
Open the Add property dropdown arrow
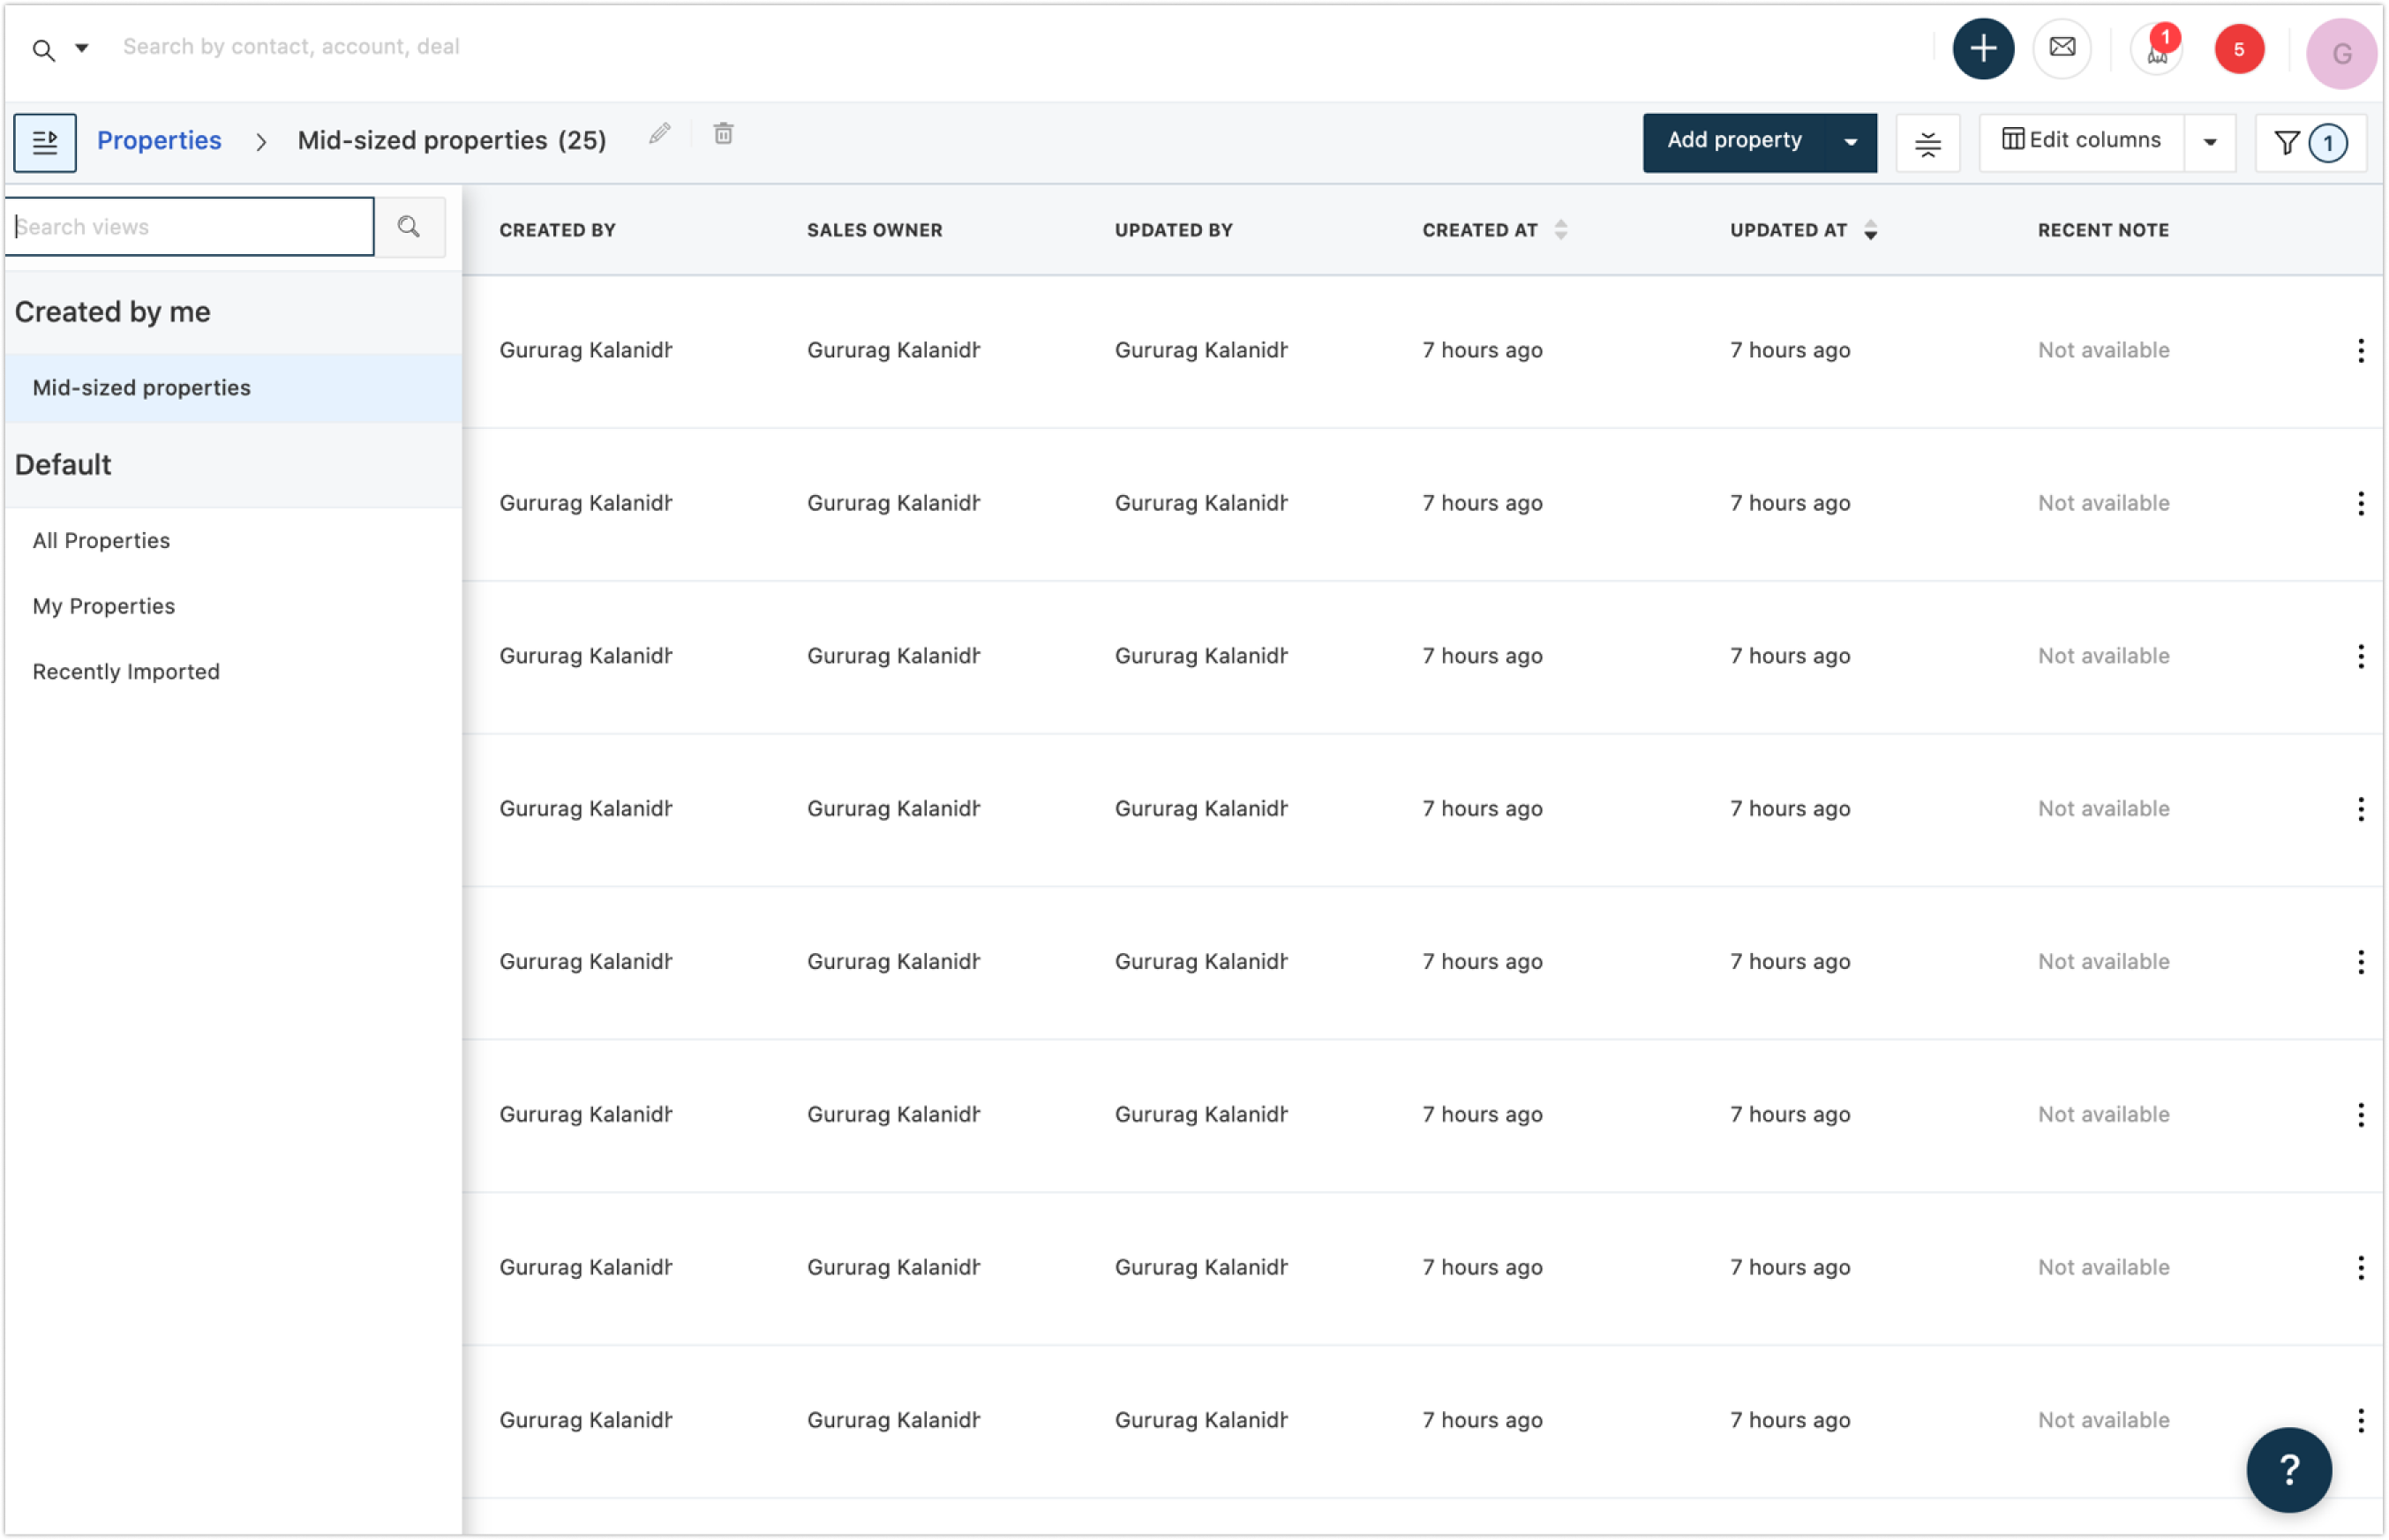1849,142
